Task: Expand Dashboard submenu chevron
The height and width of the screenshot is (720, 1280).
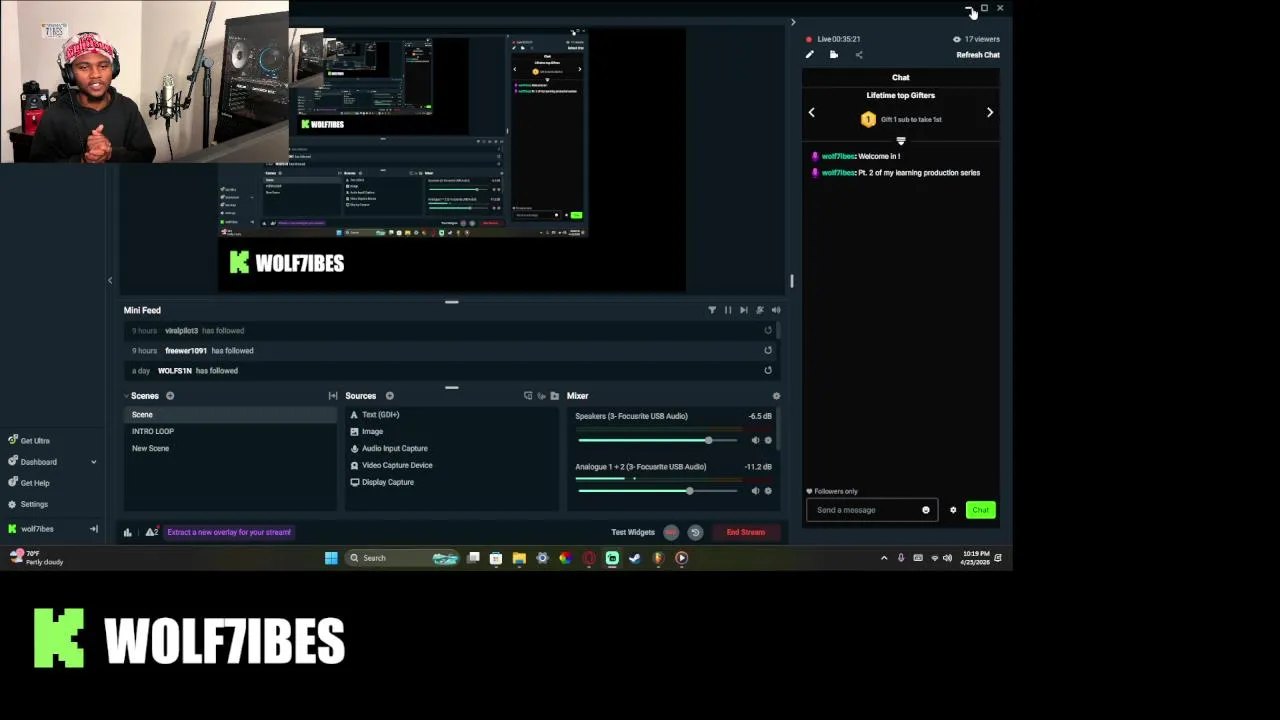Action: click(x=94, y=462)
